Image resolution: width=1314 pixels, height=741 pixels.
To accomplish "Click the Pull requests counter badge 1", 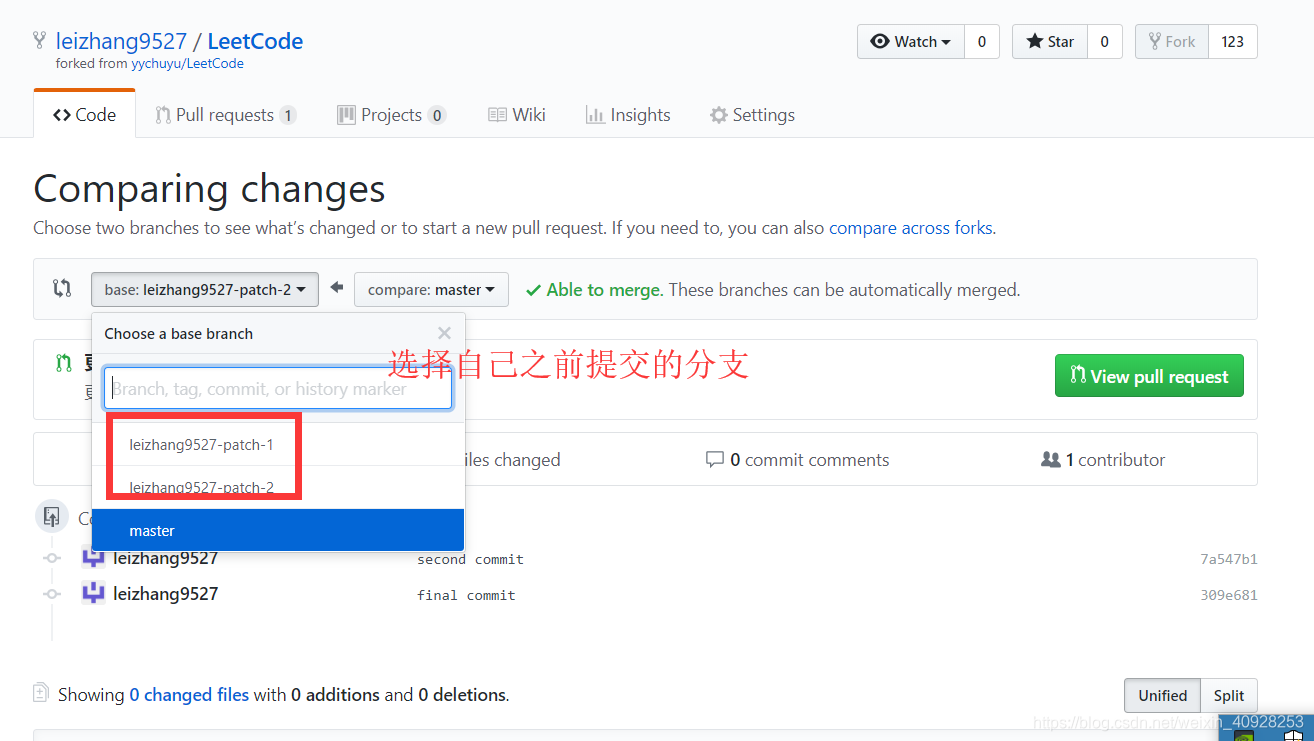I will (288, 115).
